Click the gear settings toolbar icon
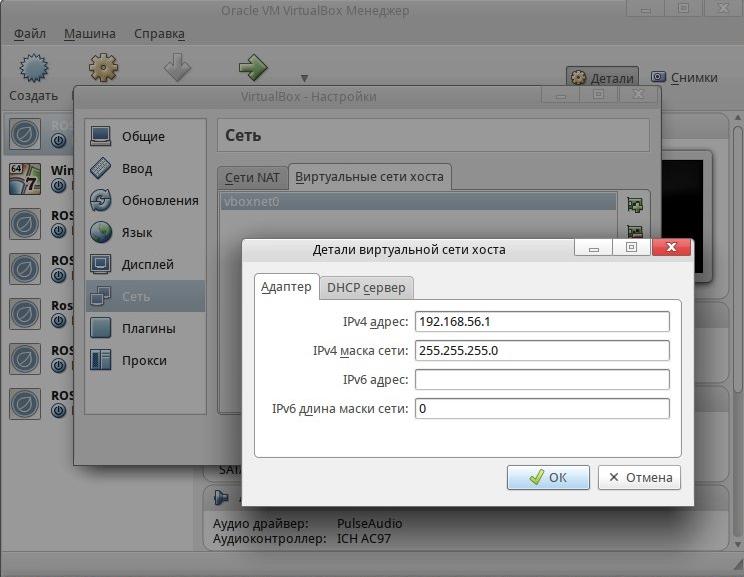744x577 pixels. click(103, 67)
